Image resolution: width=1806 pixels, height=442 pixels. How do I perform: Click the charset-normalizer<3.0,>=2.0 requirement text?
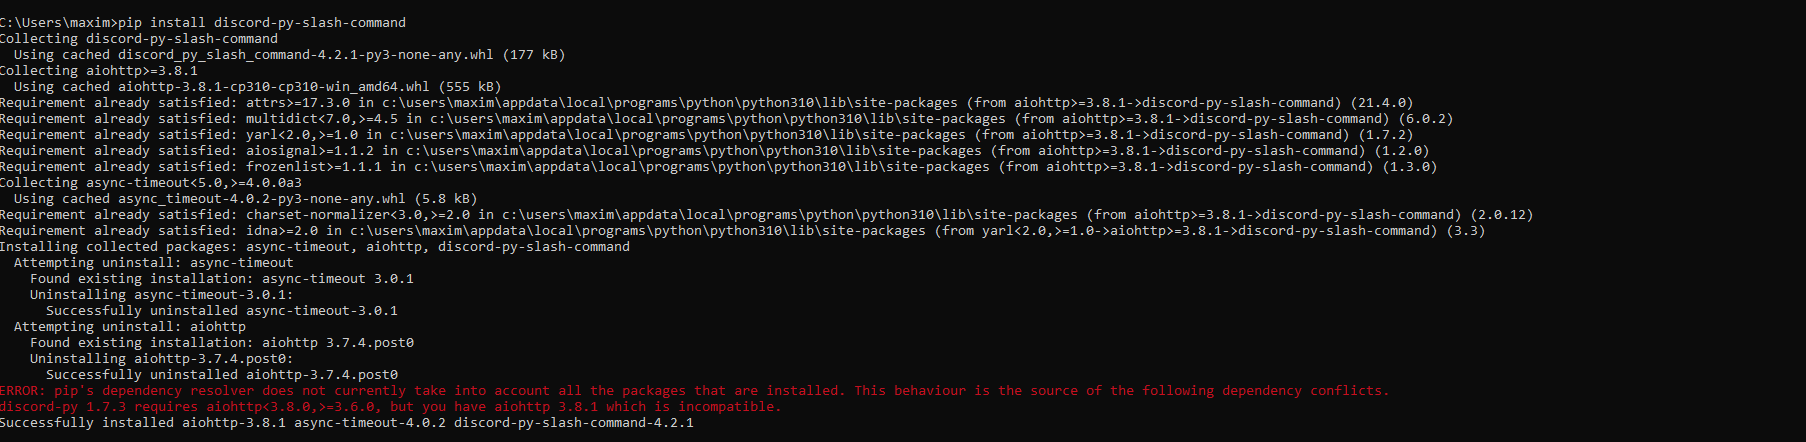click(358, 214)
